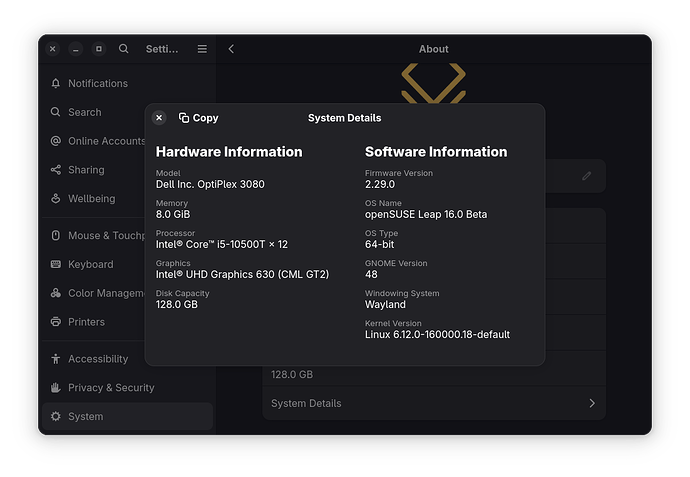Select processor text Intel Core i5-10500T
The image size is (690, 477).
pos(222,244)
